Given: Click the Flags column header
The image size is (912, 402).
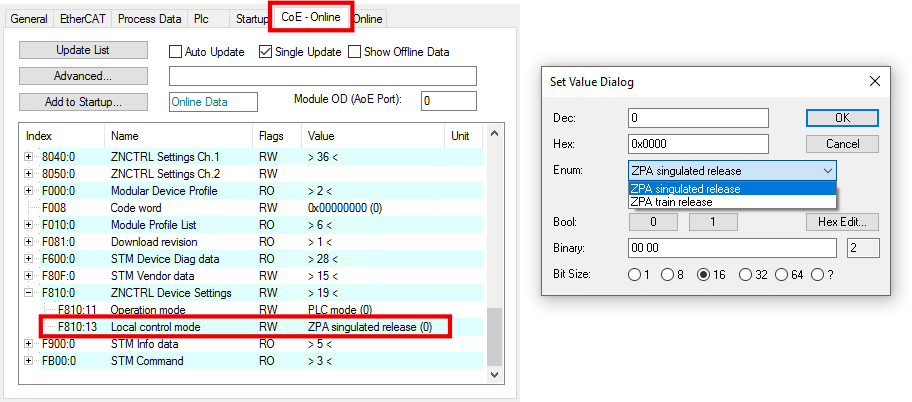Looking at the screenshot, I should 276,136.
